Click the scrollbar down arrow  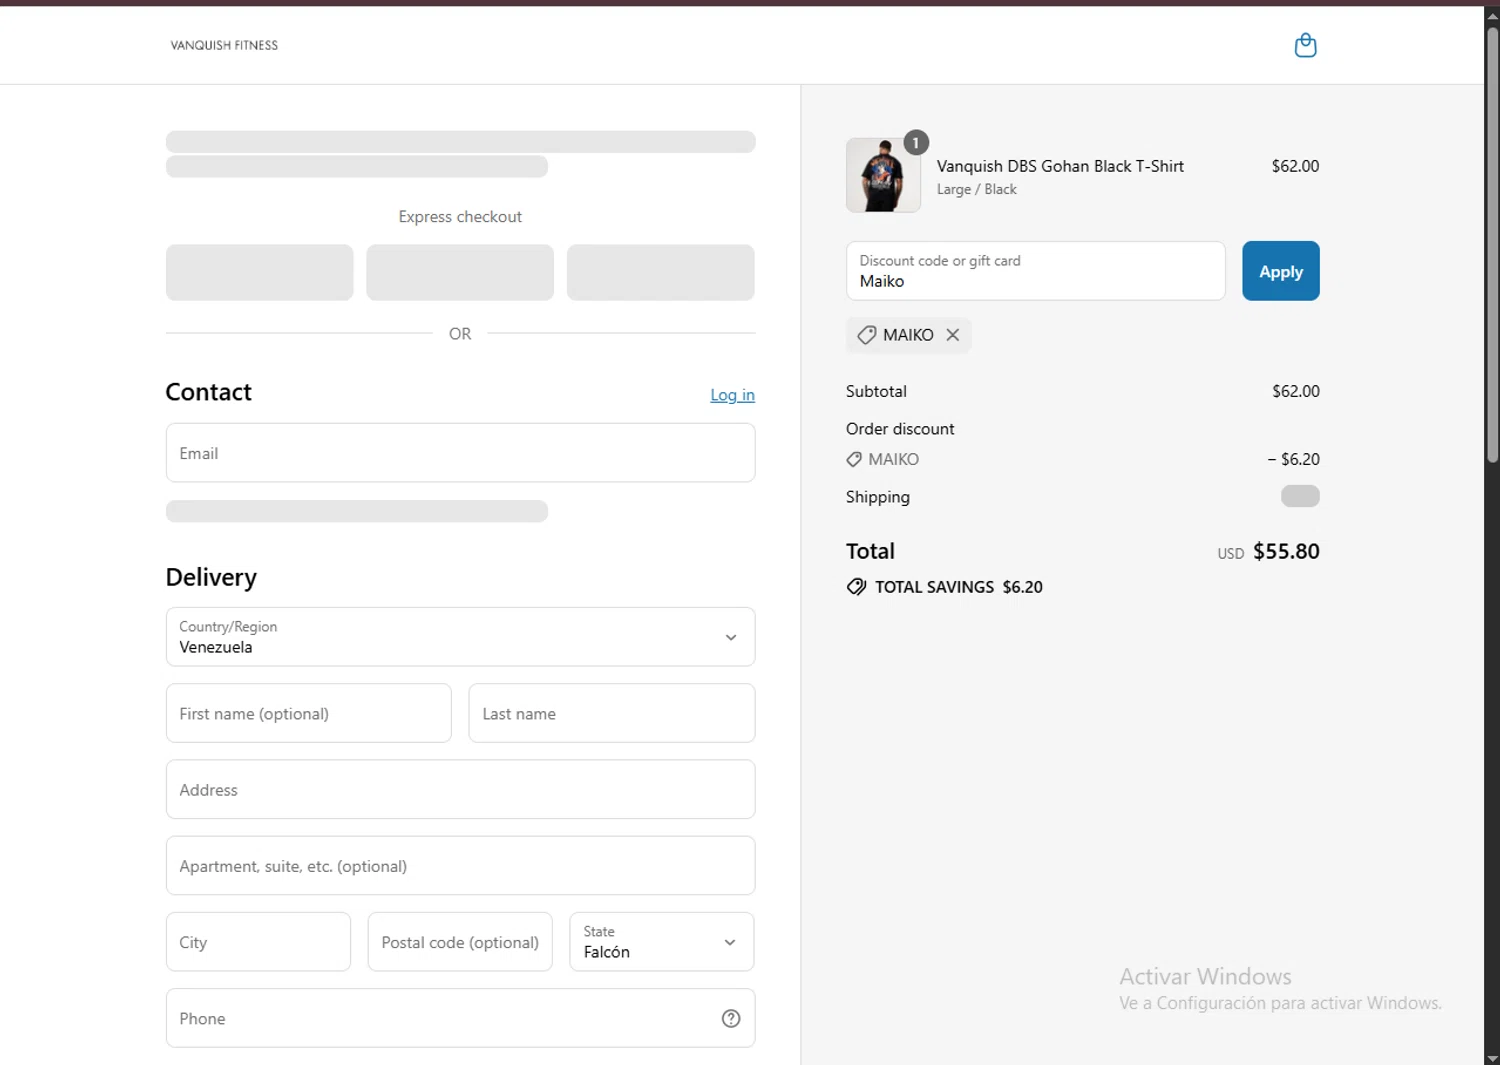[x=1492, y=1058]
